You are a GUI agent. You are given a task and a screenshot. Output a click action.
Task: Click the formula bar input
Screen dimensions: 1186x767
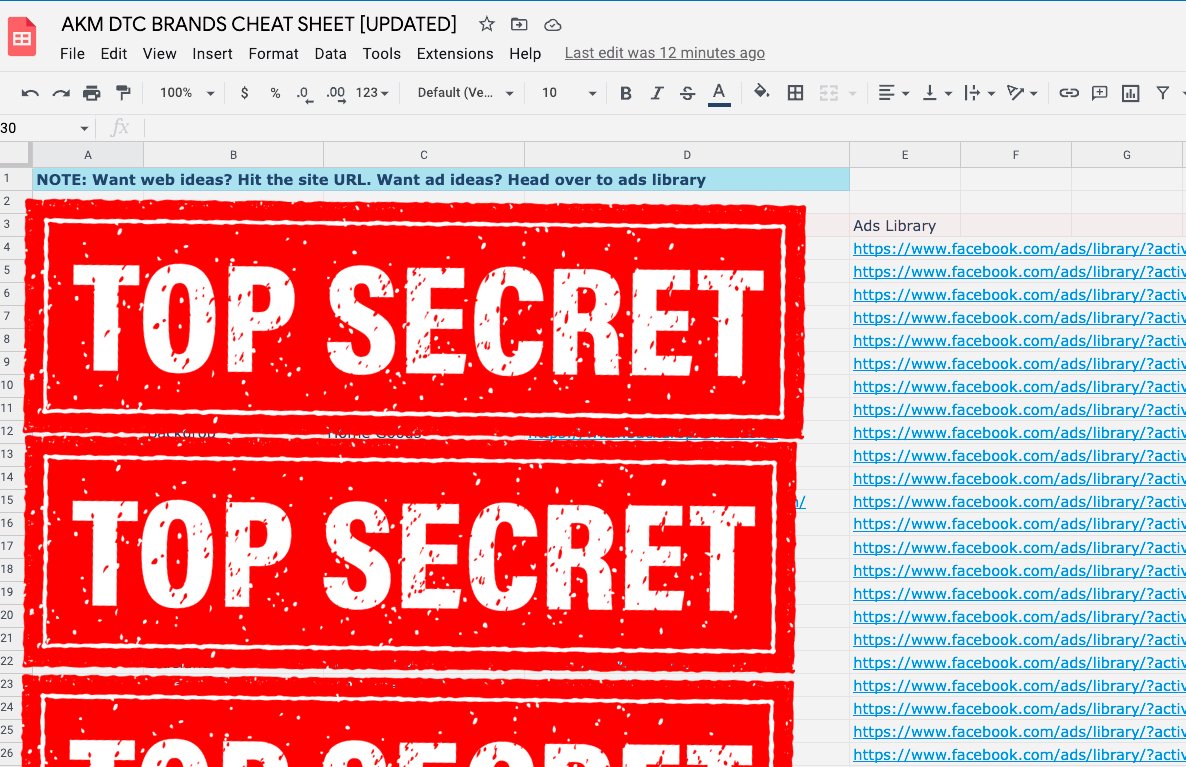click(664, 128)
